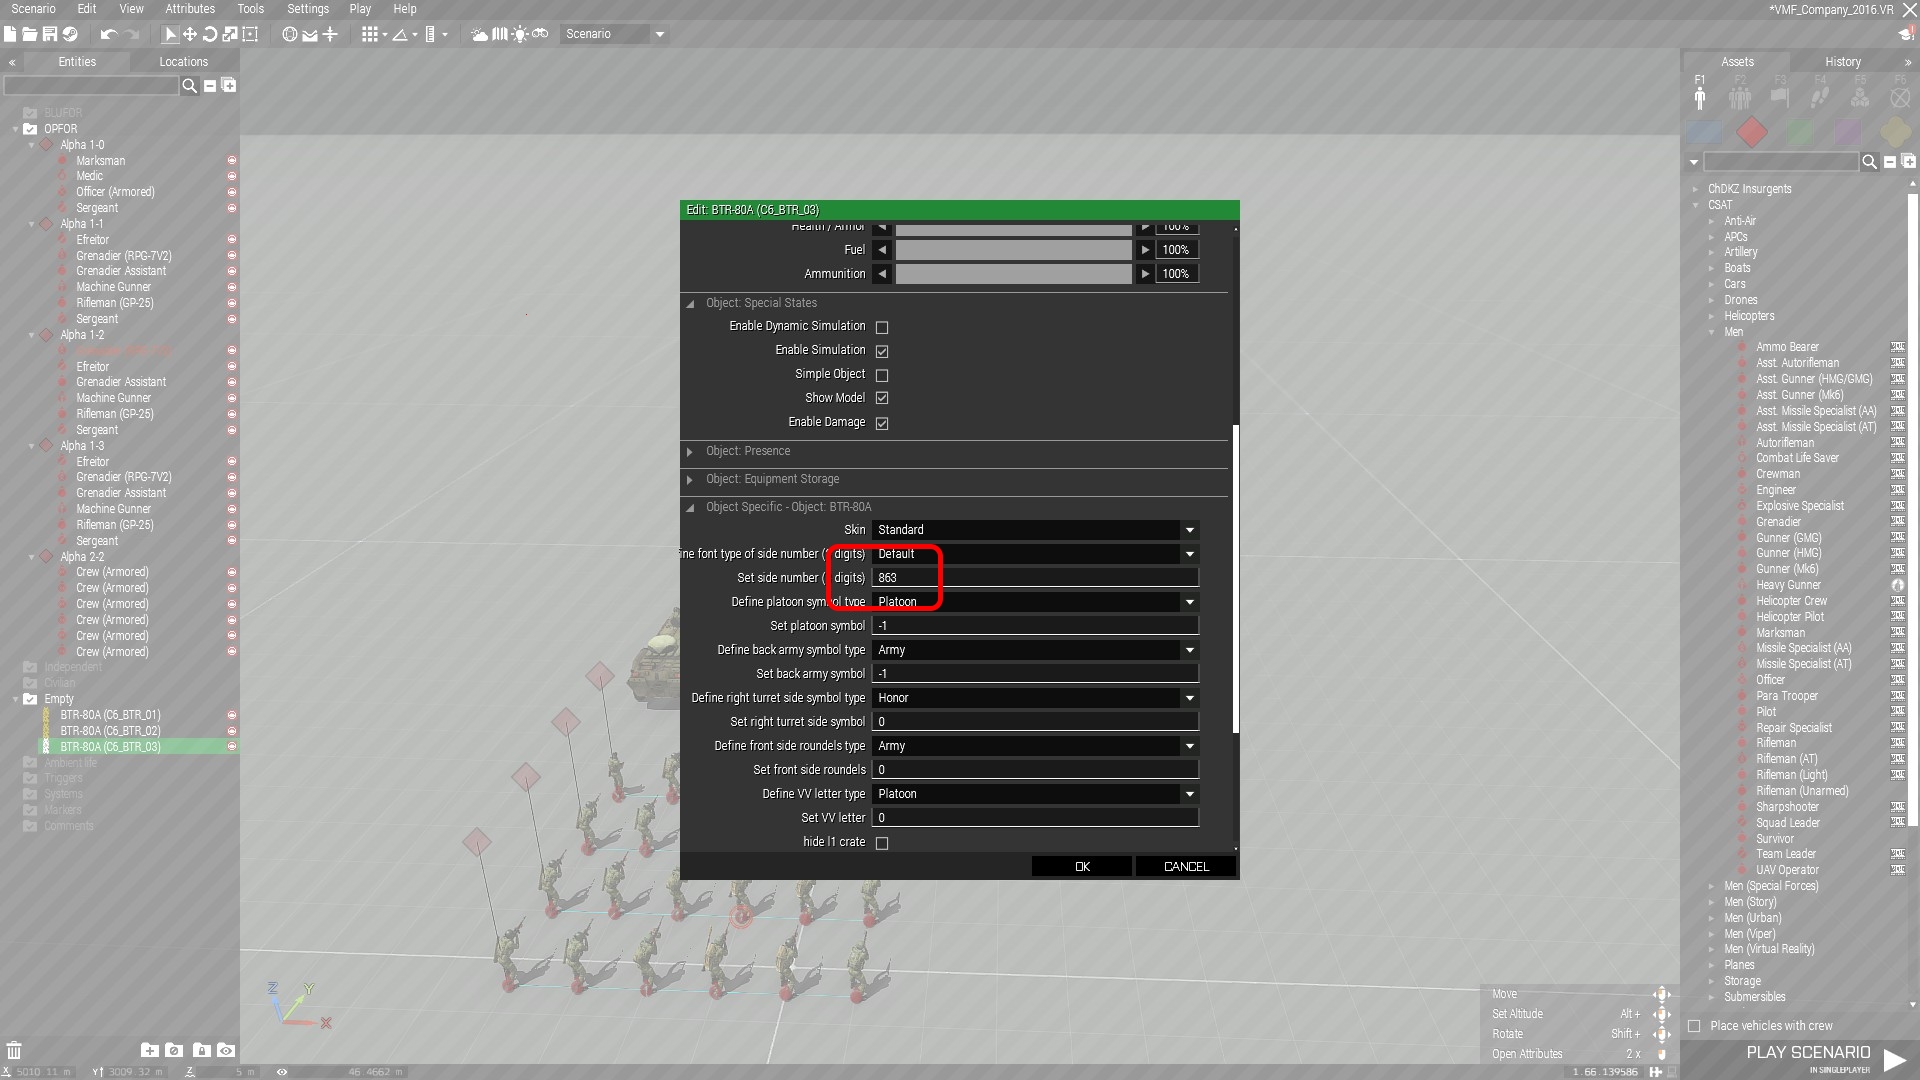The height and width of the screenshot is (1080, 1920).
Task: Switch to the Locations tab
Action: pyautogui.click(x=183, y=62)
